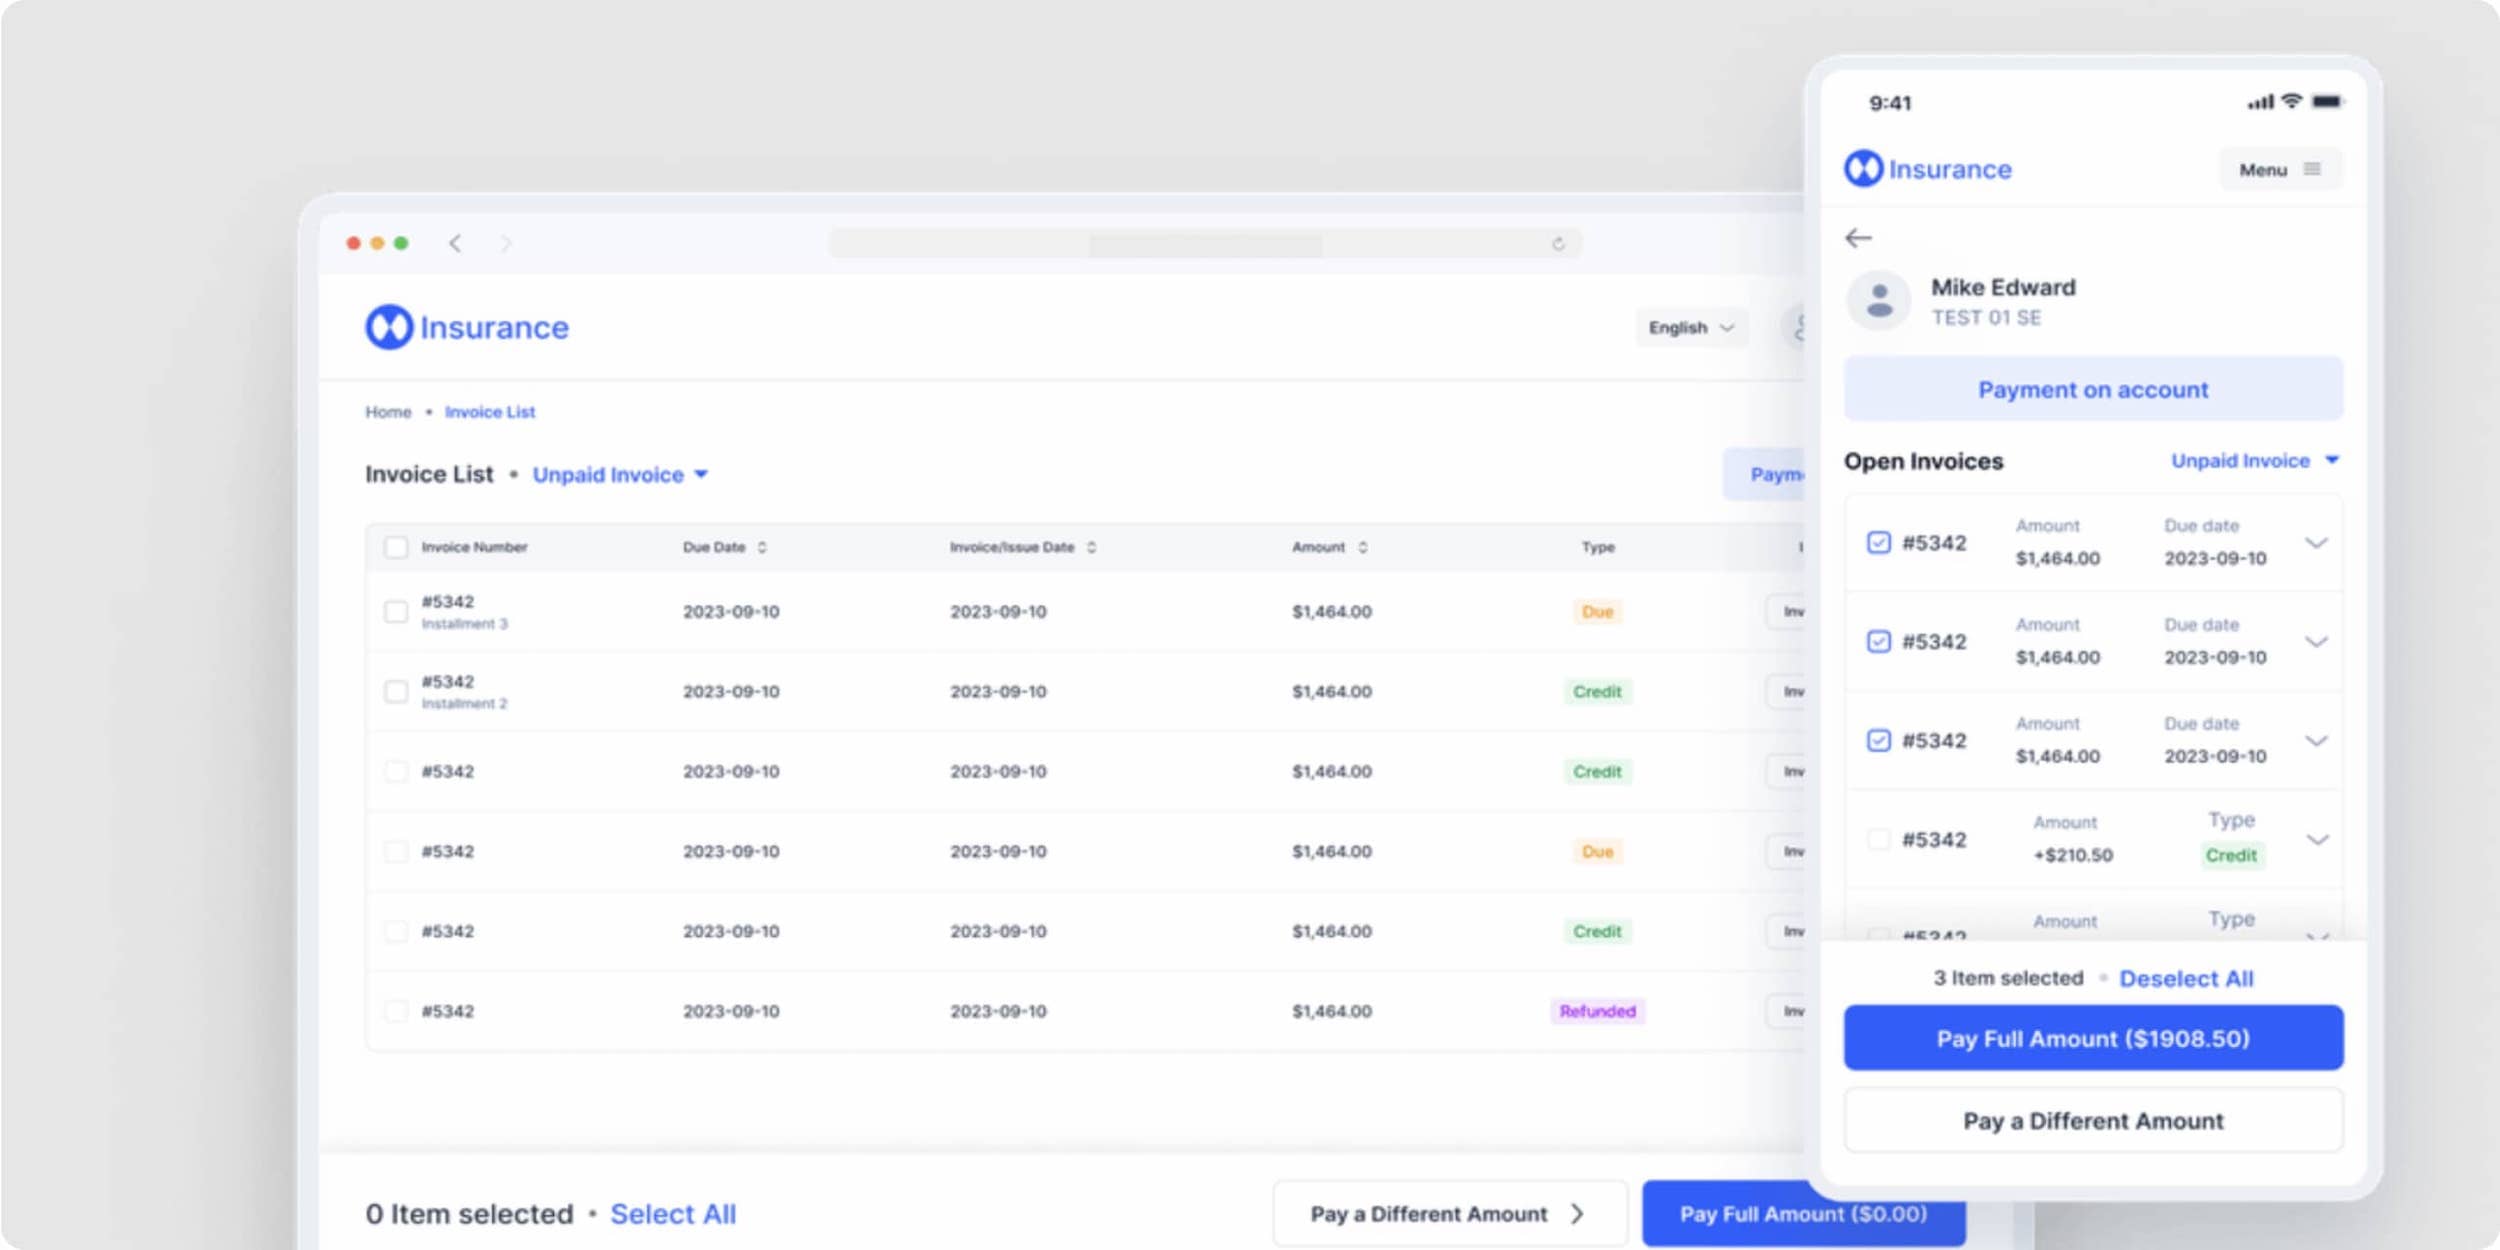
Task: Go to Home in the breadcrumb
Action: tap(388, 412)
